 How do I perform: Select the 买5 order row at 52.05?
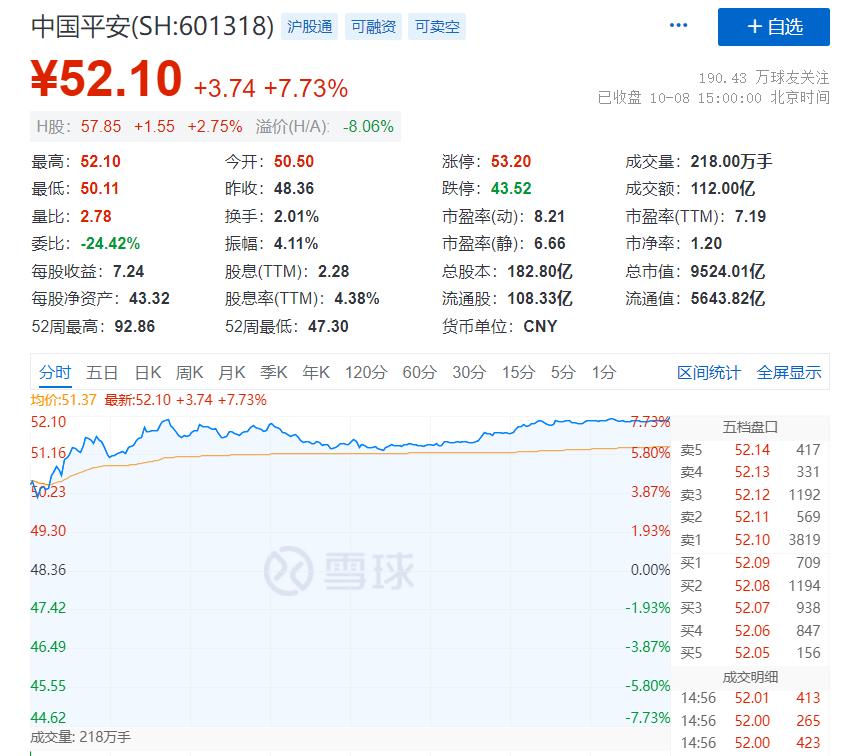(x=750, y=653)
